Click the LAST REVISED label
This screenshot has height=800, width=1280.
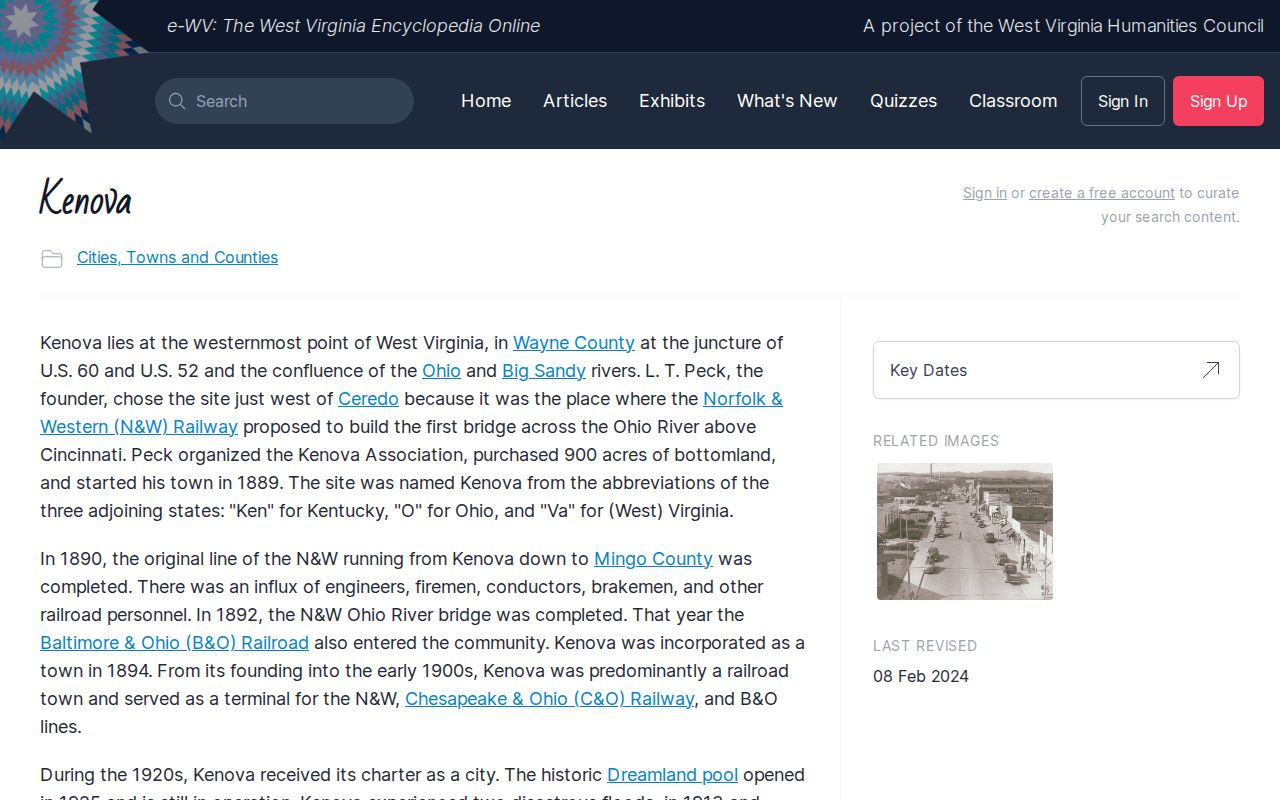tap(925, 646)
